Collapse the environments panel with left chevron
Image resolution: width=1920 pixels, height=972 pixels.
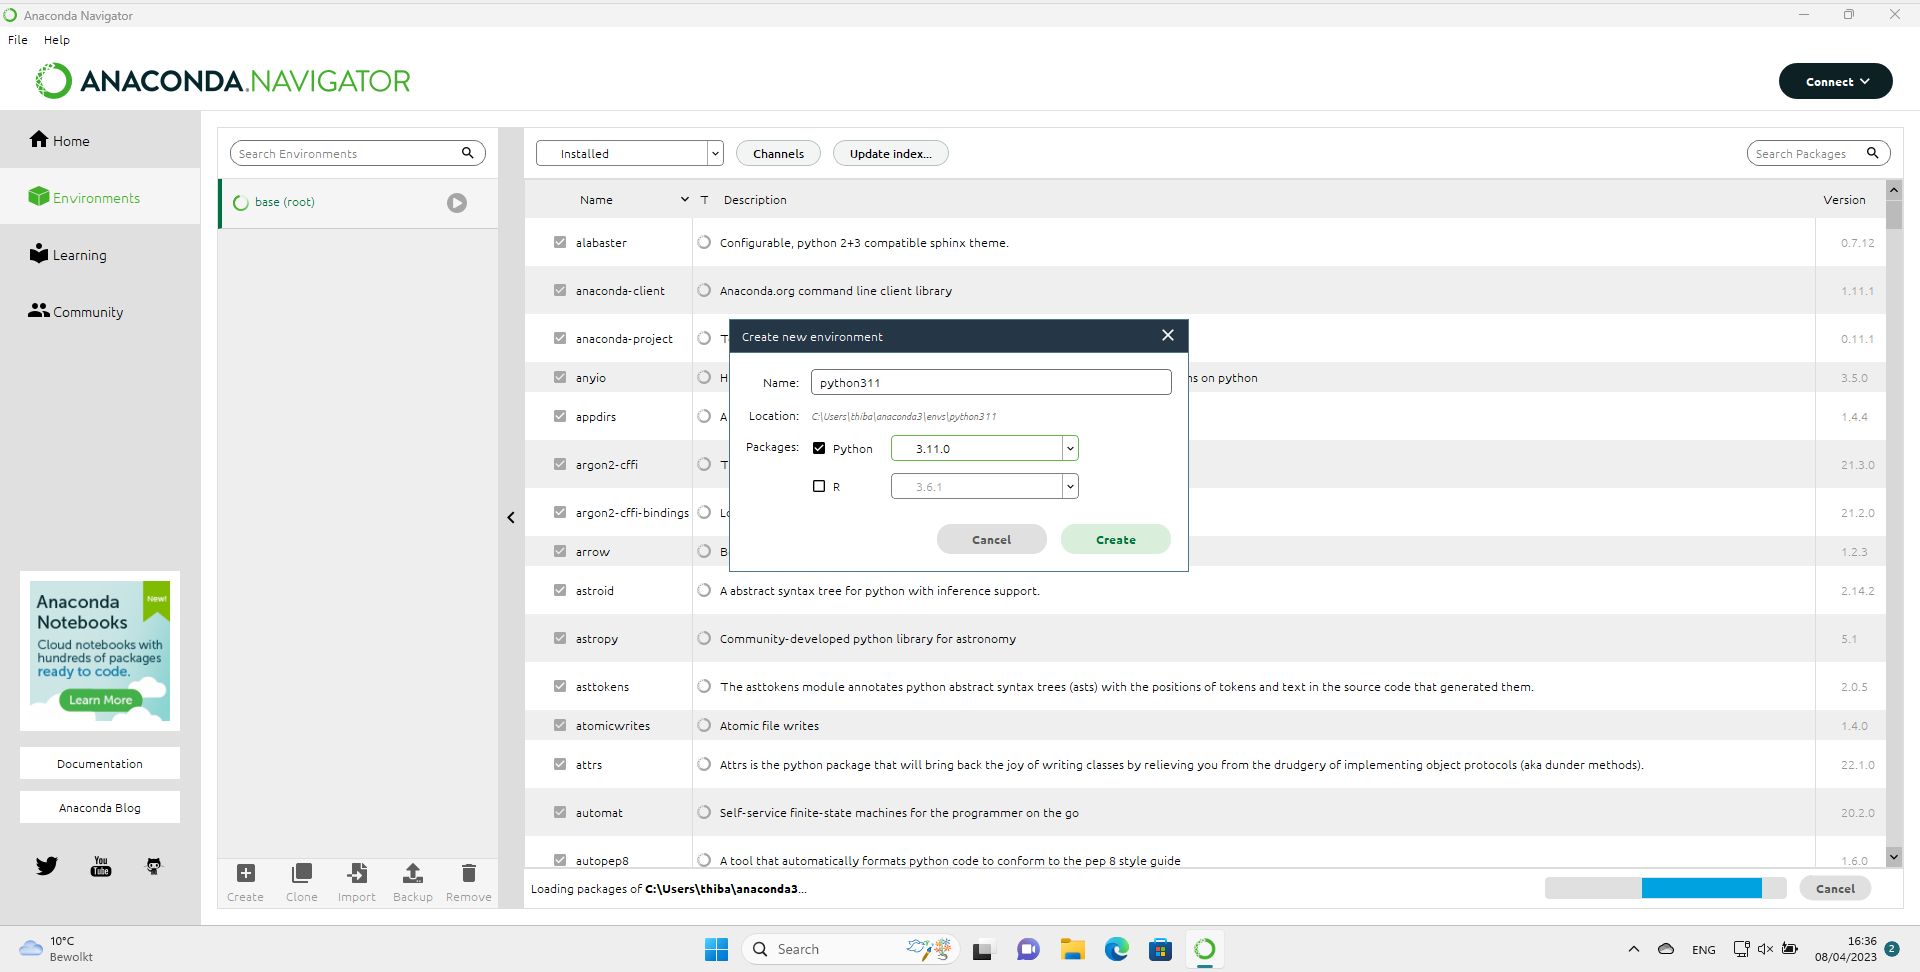tap(511, 517)
